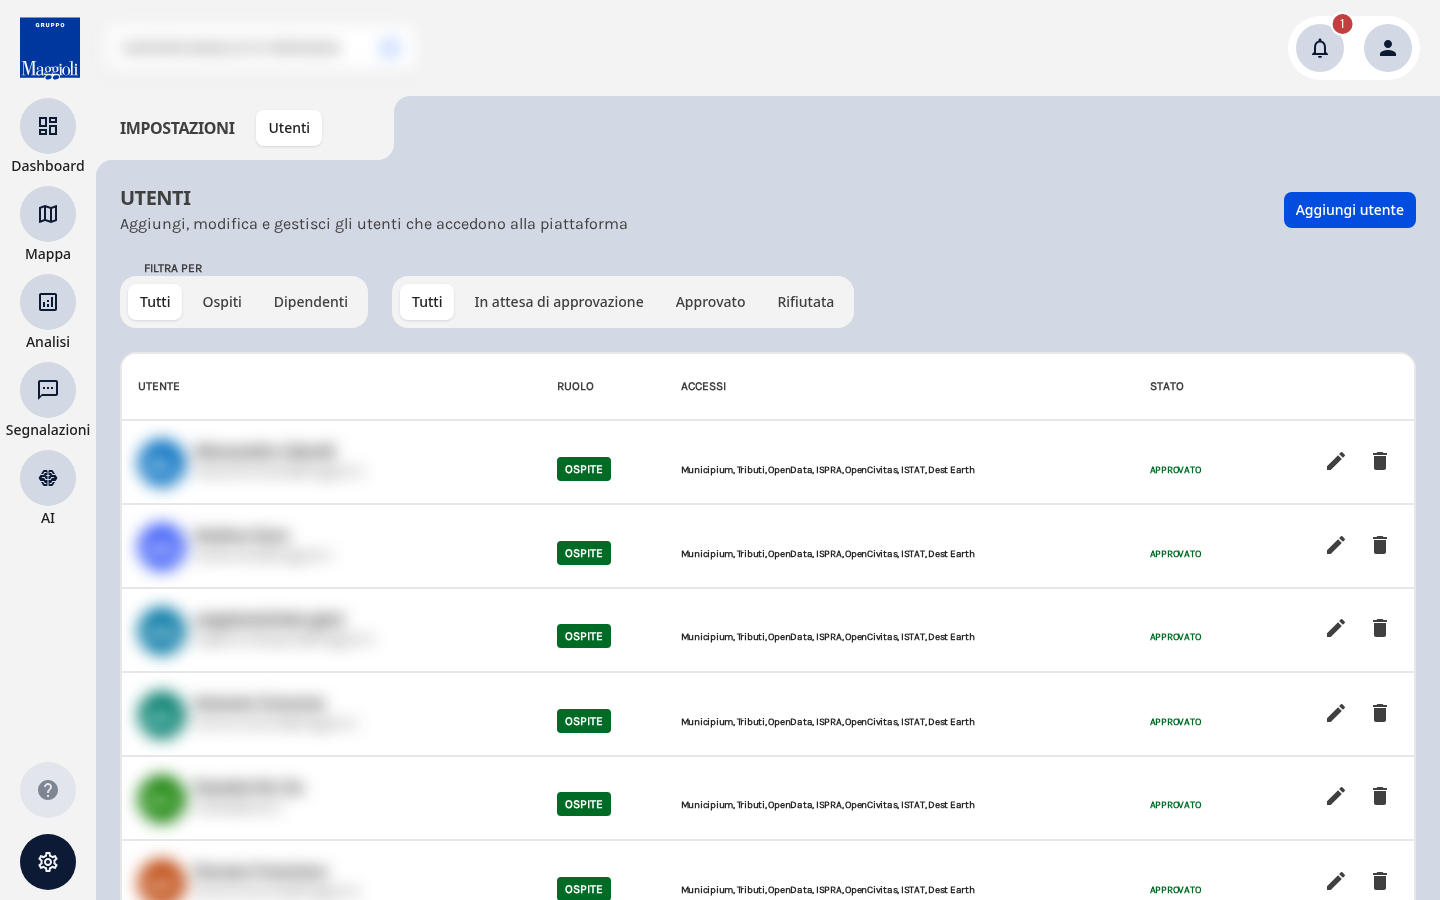The width and height of the screenshot is (1440, 900).
Task: Edit the second user with purple avatar
Action: click(x=1336, y=545)
